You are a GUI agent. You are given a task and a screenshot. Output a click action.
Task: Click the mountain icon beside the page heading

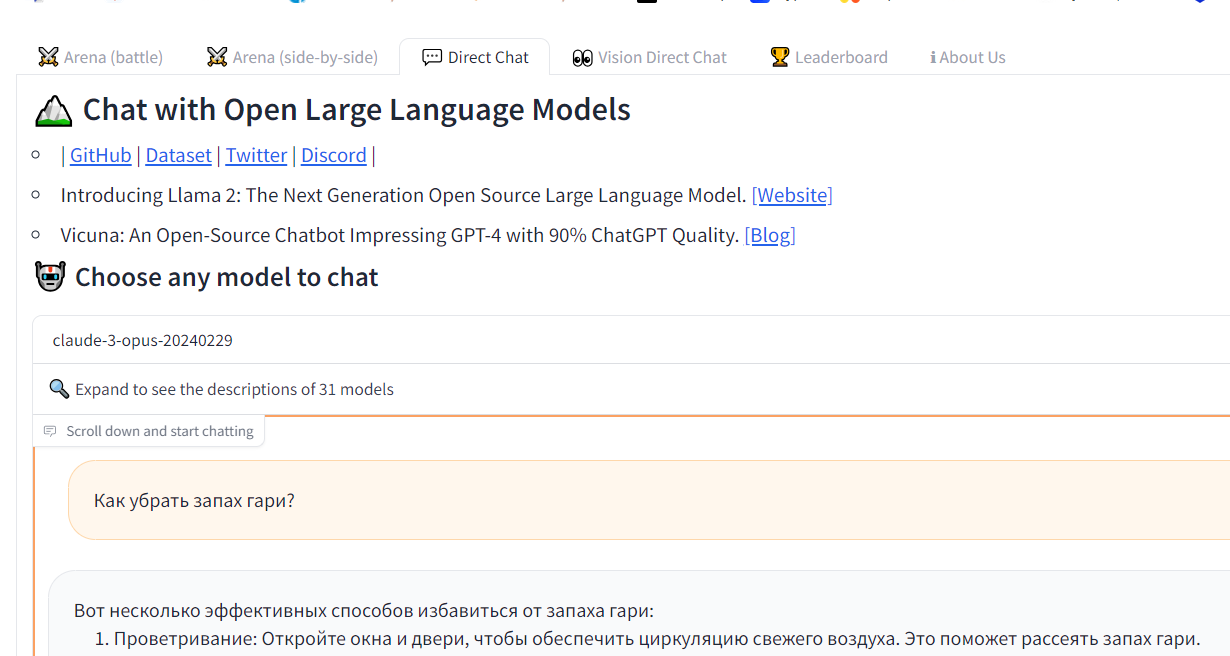[53, 110]
